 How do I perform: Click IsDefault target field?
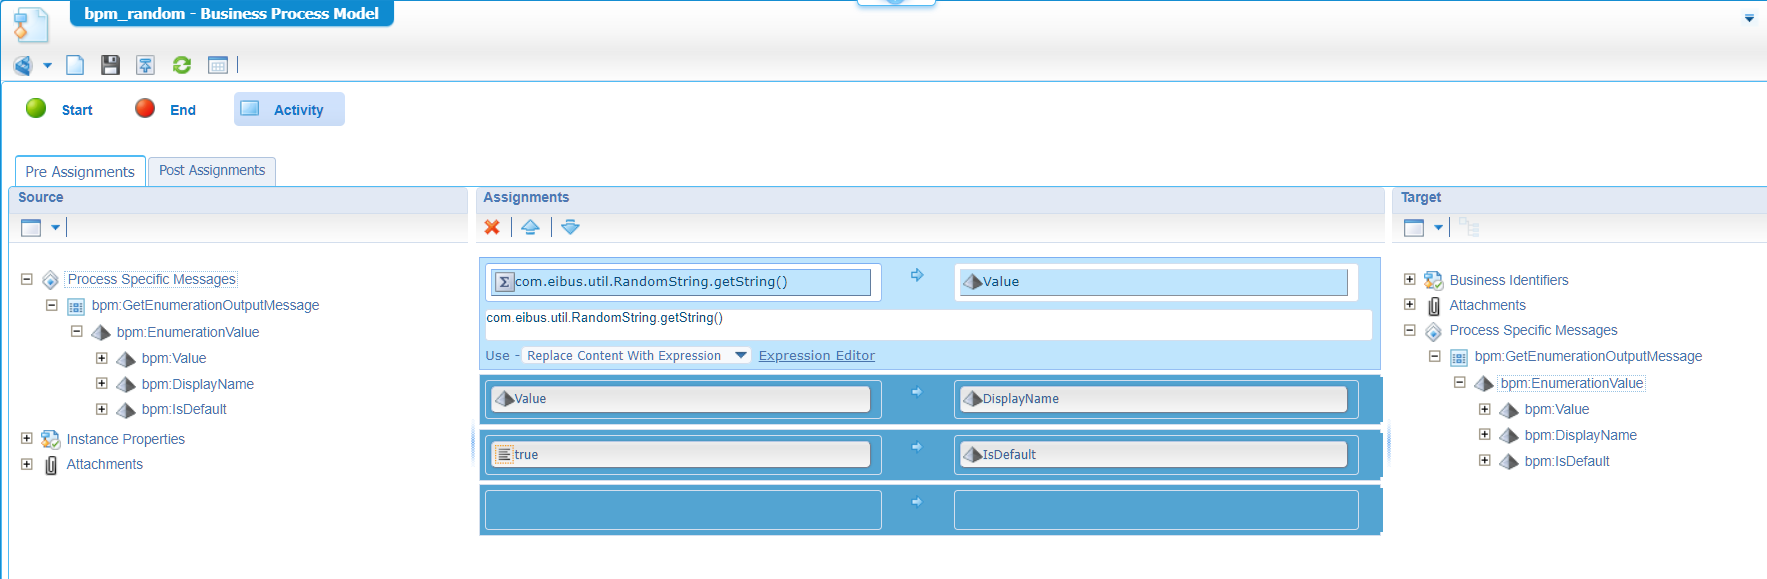pyautogui.click(x=1152, y=454)
